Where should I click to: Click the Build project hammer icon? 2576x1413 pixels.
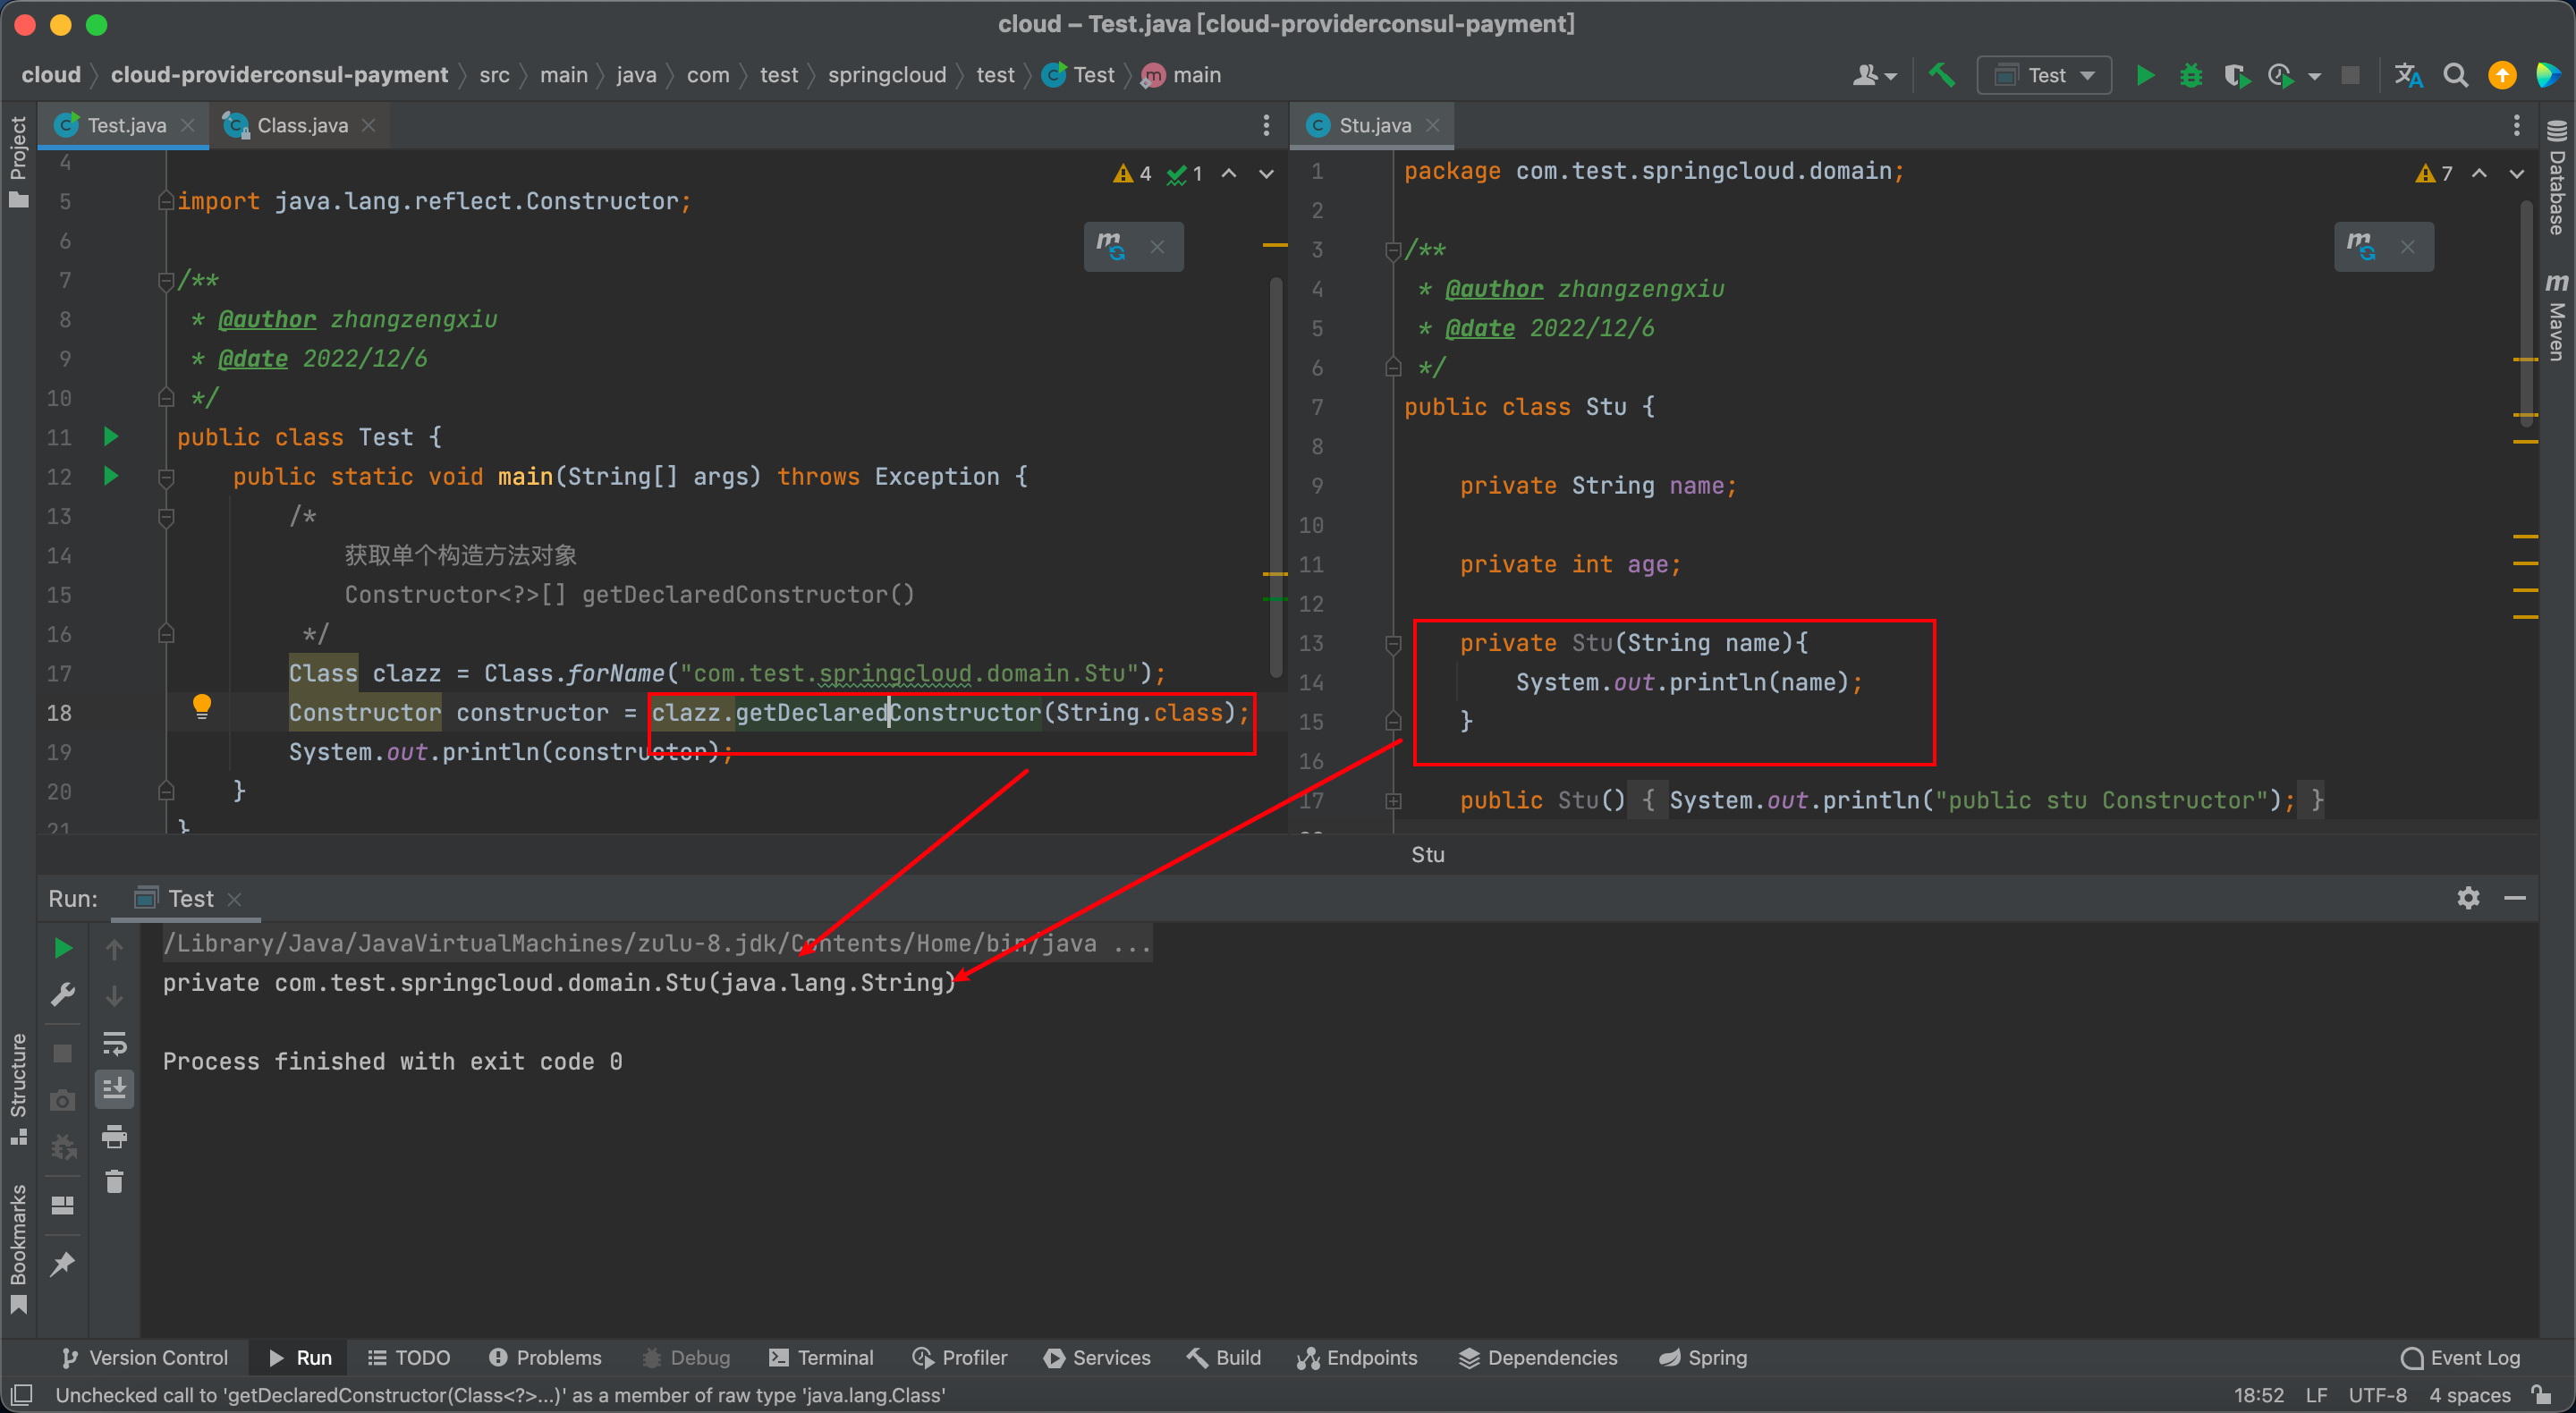click(x=1941, y=75)
